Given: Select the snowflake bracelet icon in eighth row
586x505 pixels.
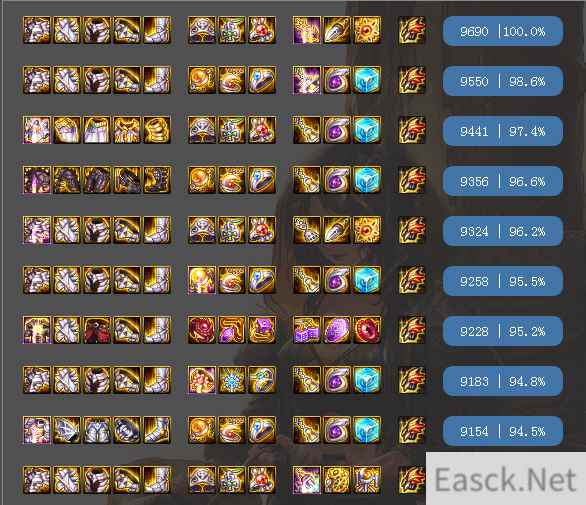Looking at the screenshot, I should 232,381.
